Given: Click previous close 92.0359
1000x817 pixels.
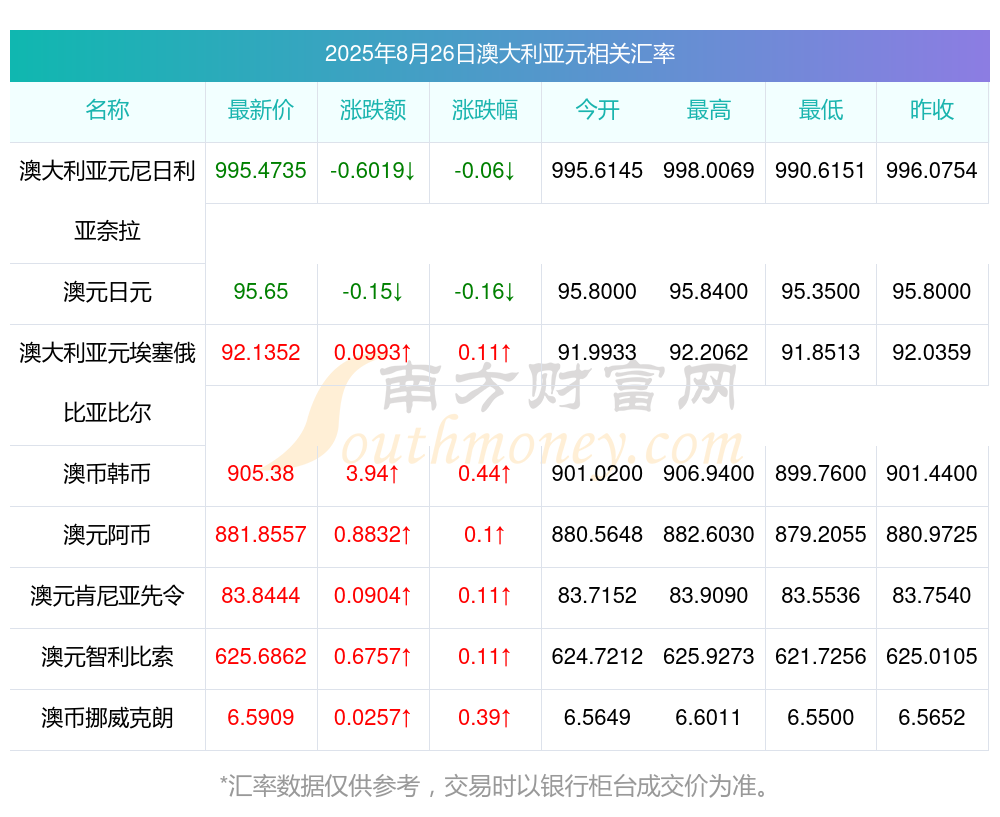Looking at the screenshot, I should (932, 353).
